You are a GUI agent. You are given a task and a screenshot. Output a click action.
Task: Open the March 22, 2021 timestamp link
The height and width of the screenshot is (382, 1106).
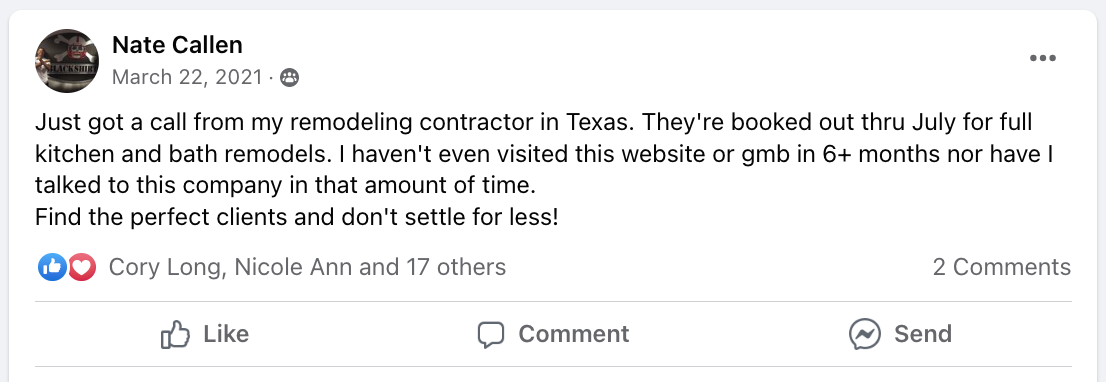click(x=187, y=77)
